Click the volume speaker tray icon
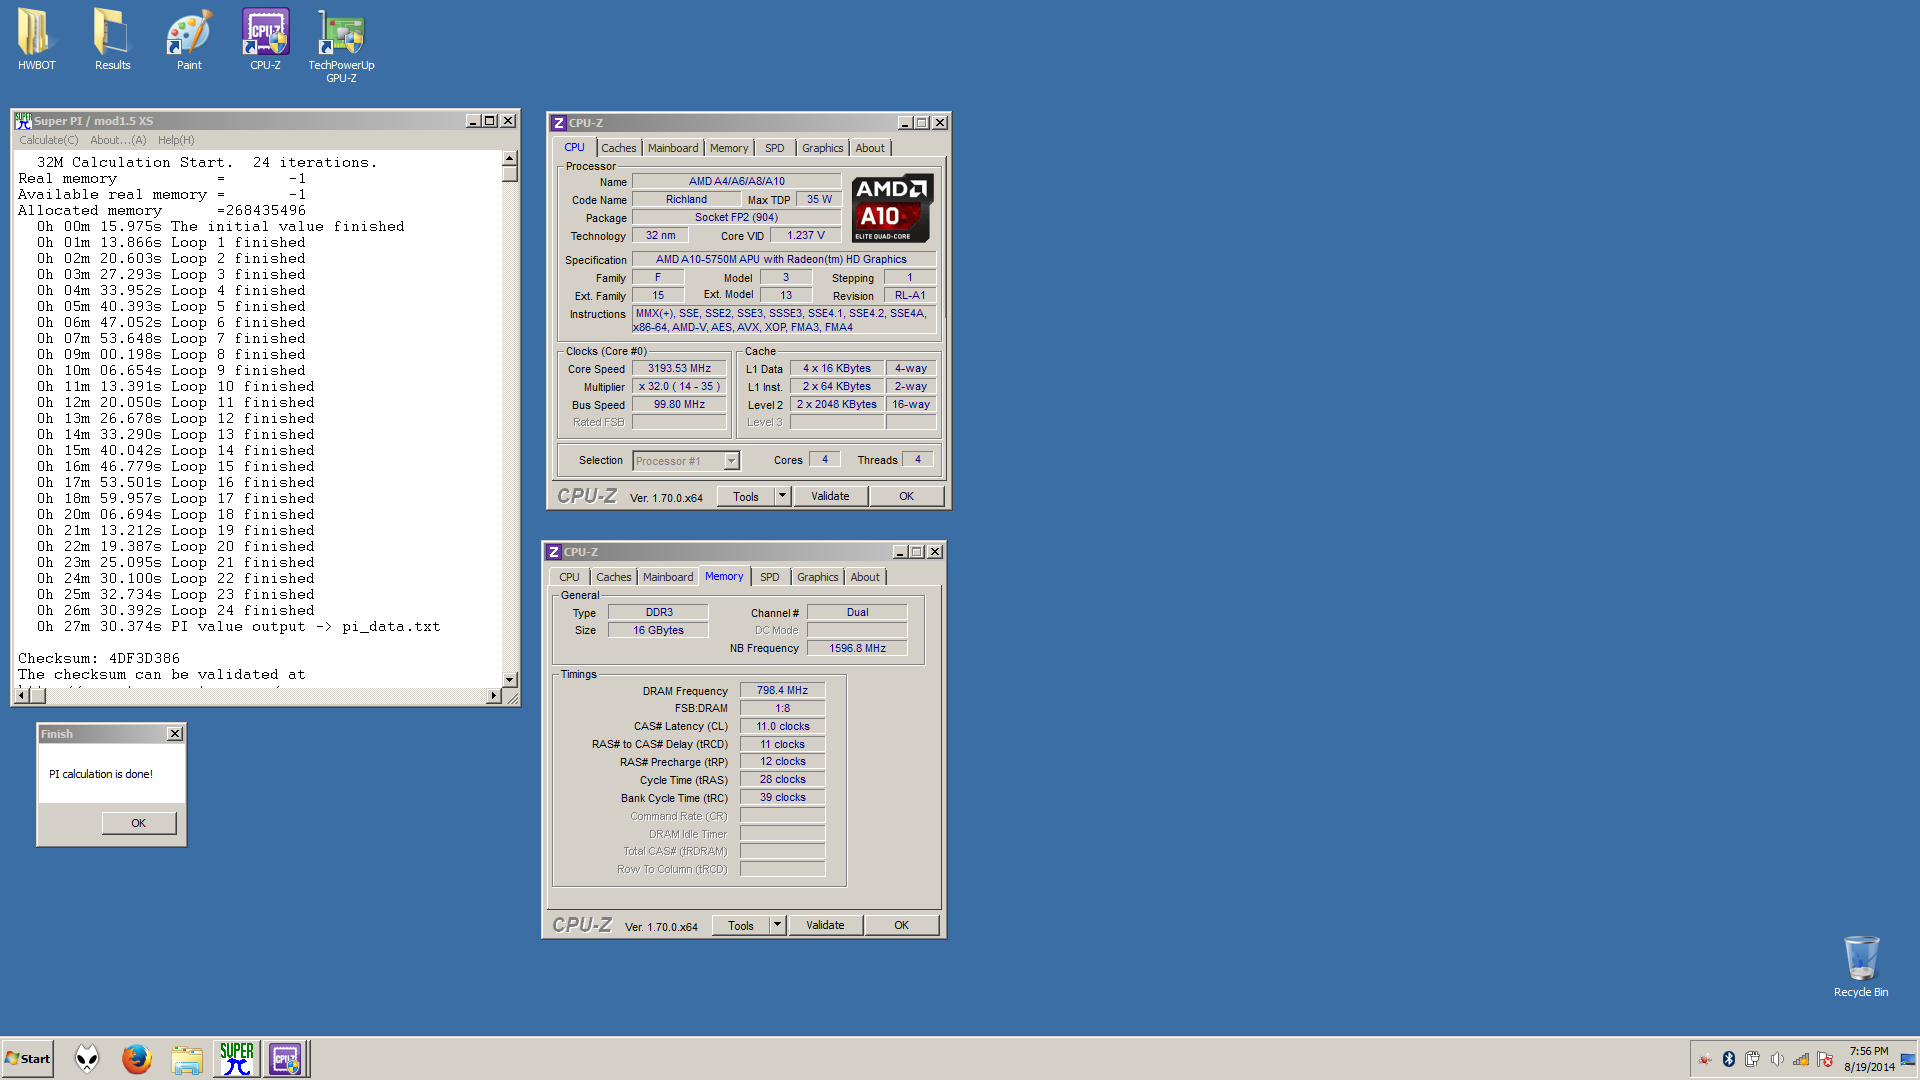 (x=1776, y=1059)
